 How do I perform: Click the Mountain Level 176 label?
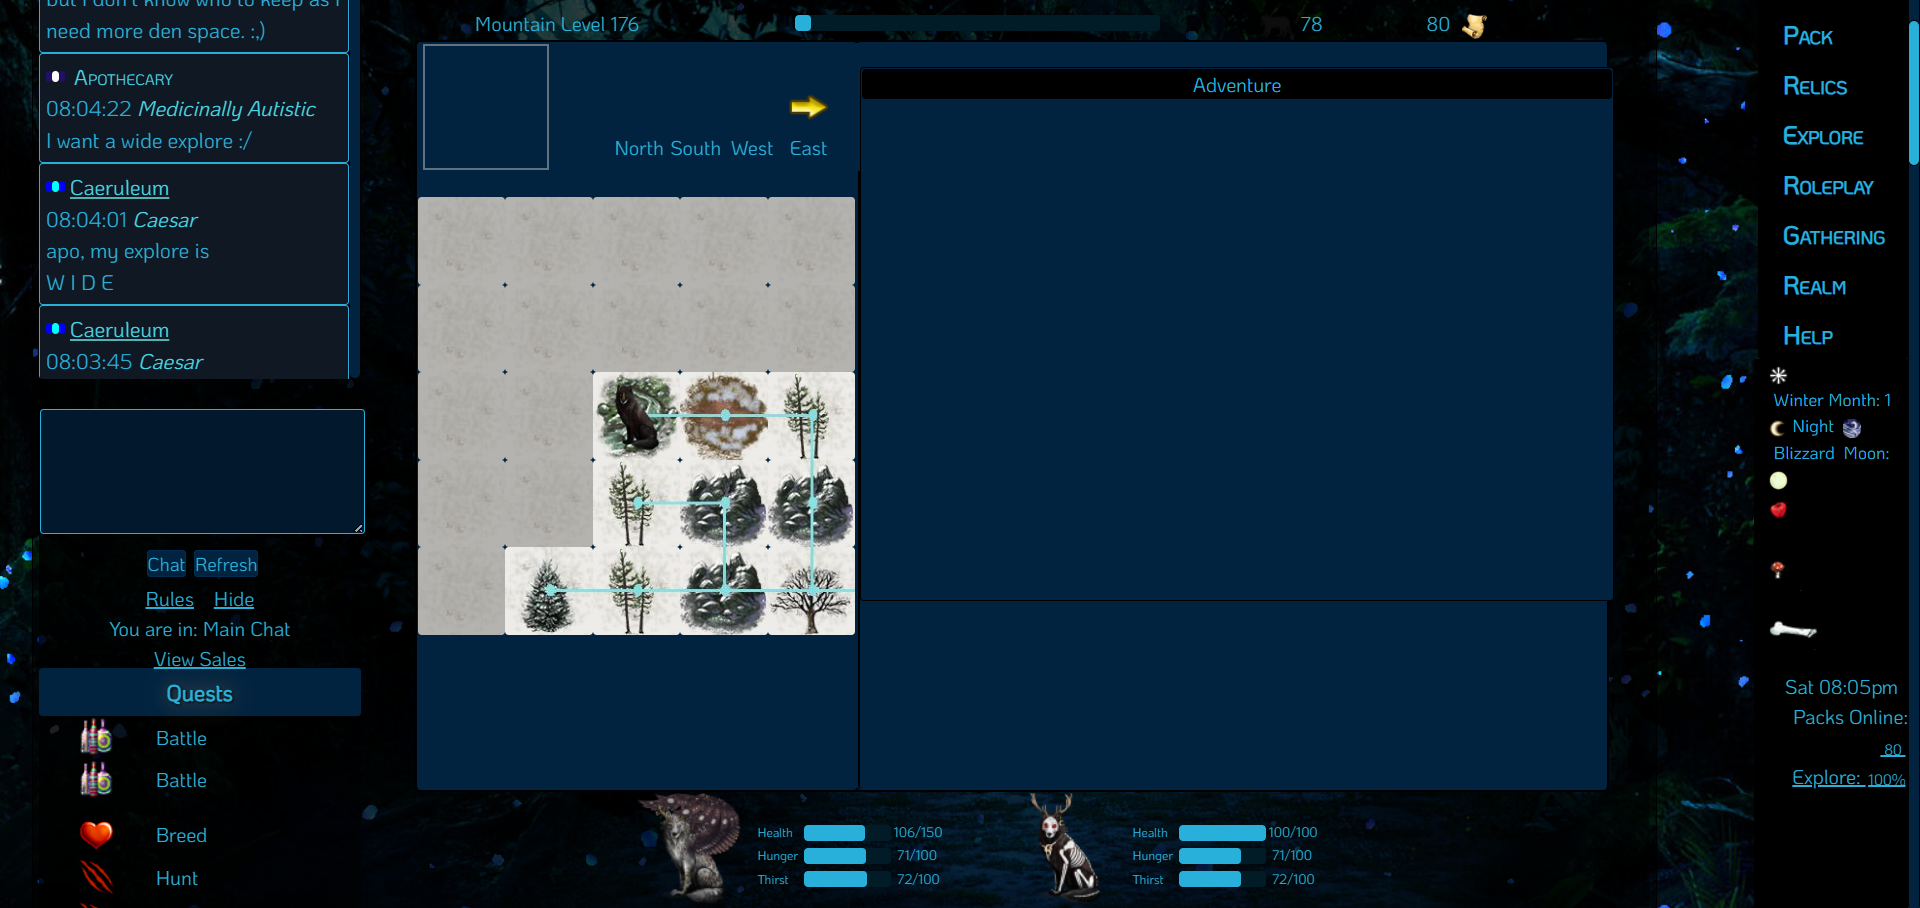tap(557, 24)
